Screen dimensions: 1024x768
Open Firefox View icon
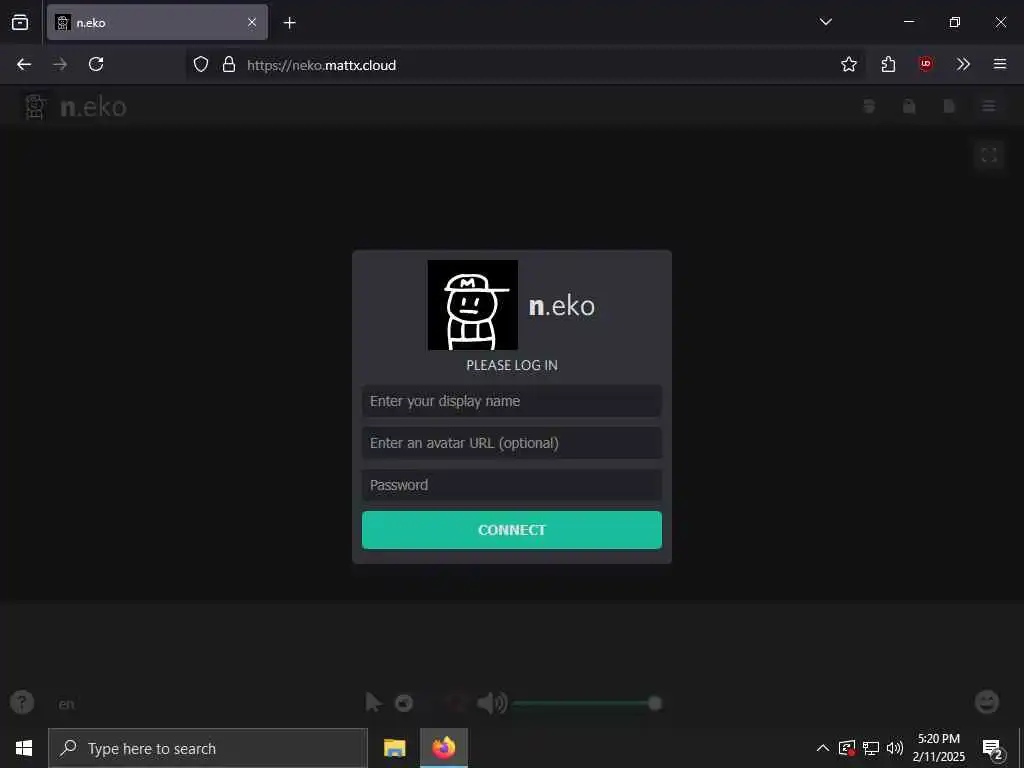click(x=20, y=23)
